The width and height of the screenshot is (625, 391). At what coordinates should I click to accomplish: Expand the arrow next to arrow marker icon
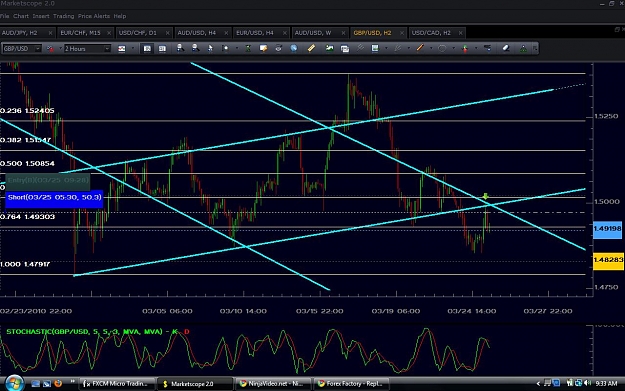coord(476,49)
